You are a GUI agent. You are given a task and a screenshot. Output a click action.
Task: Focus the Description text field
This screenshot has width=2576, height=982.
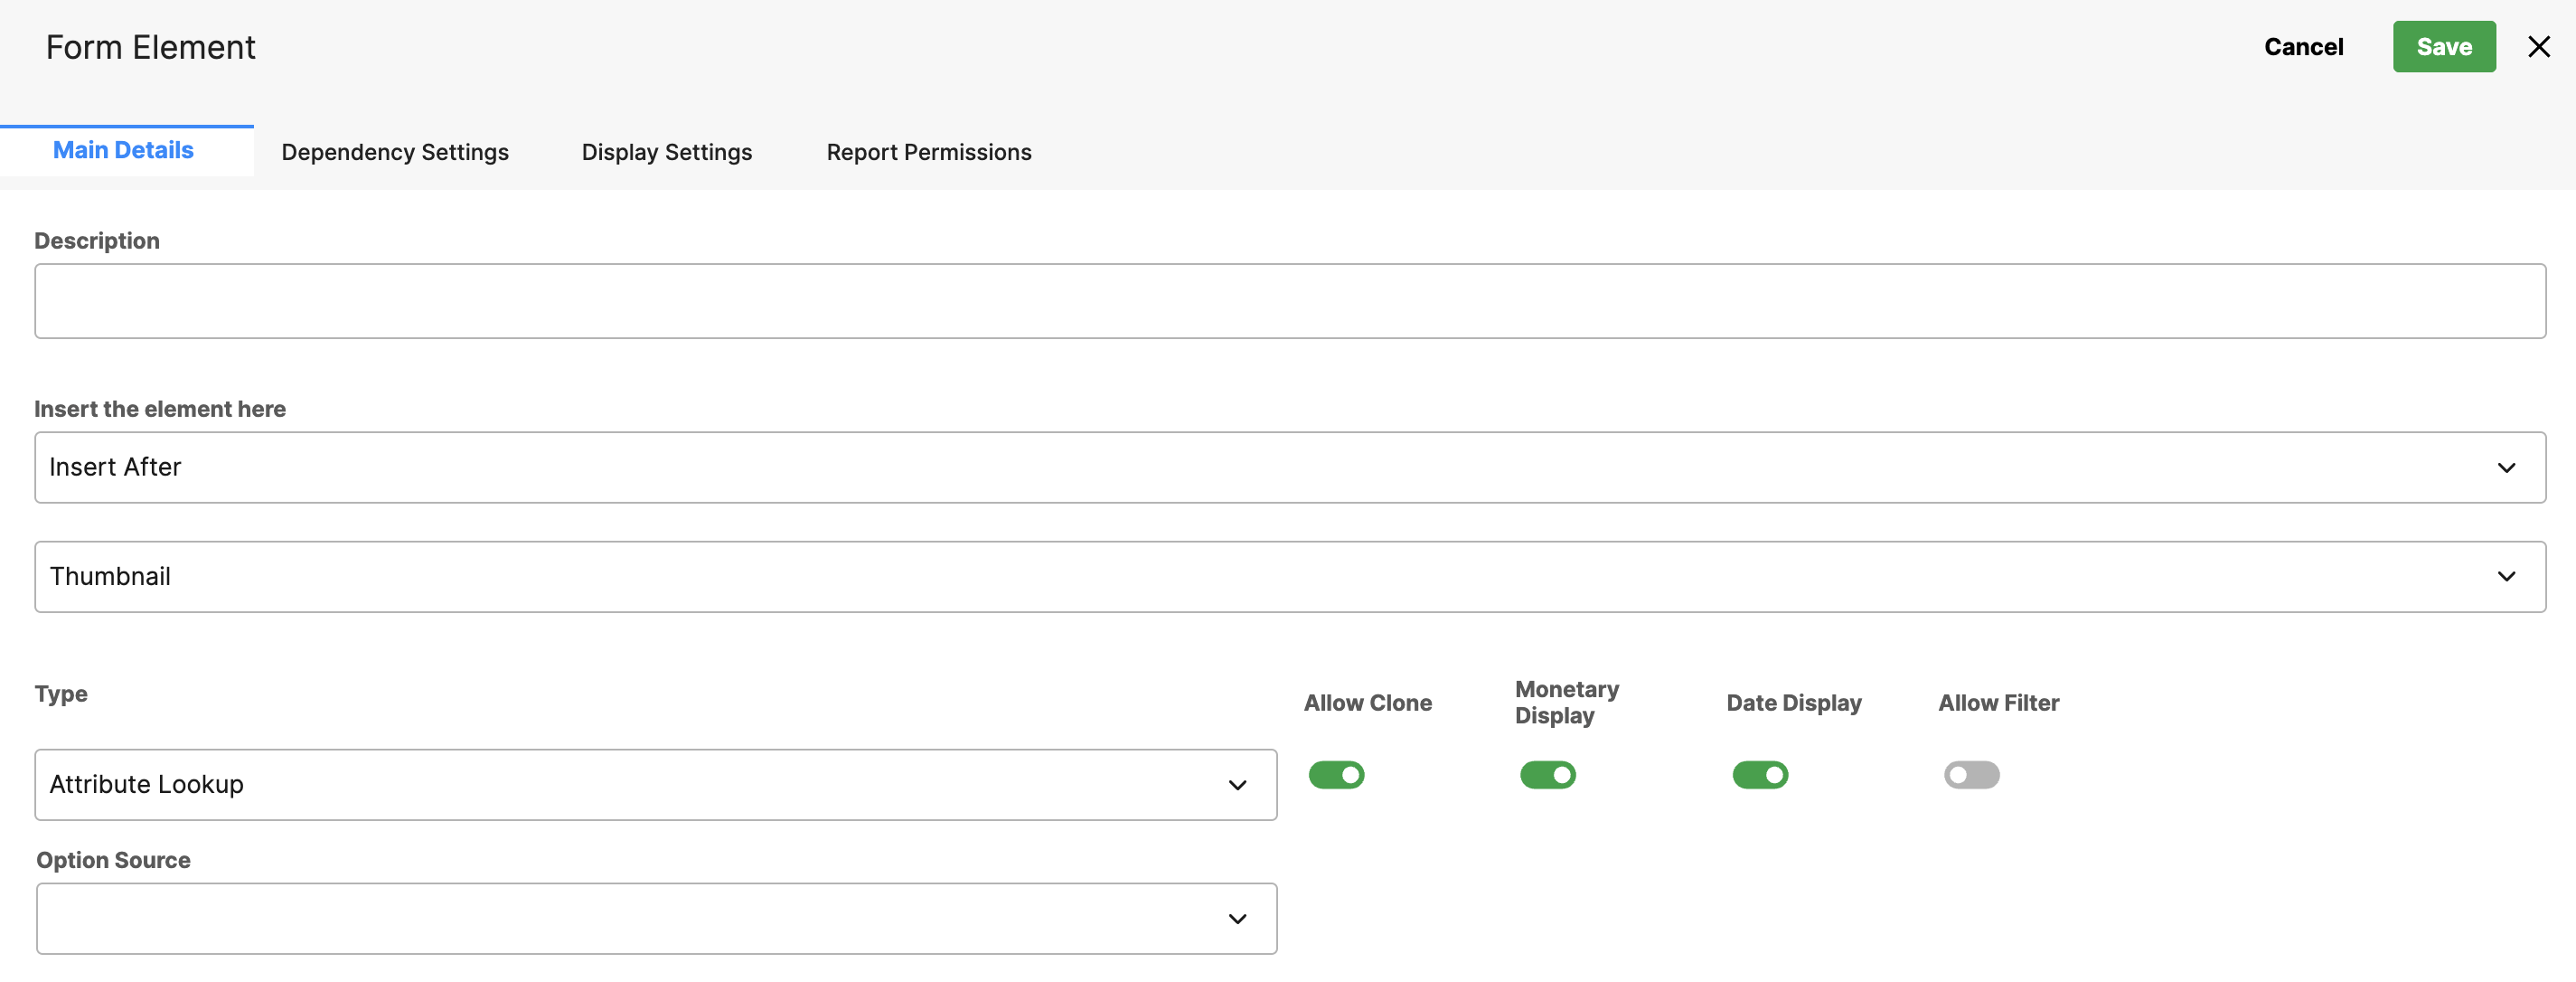coord(1288,301)
